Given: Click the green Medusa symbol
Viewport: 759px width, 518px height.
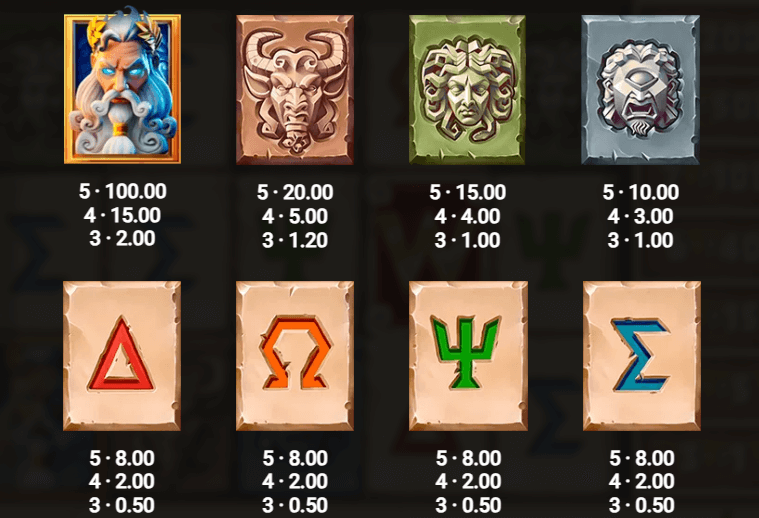Looking at the screenshot, I should coord(468,90).
